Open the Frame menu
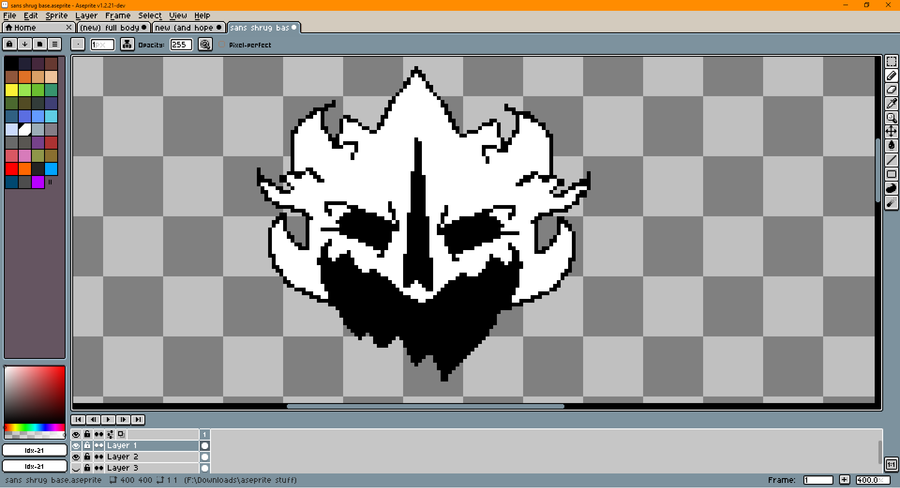Screen dimensions: 900x488 pos(118,16)
